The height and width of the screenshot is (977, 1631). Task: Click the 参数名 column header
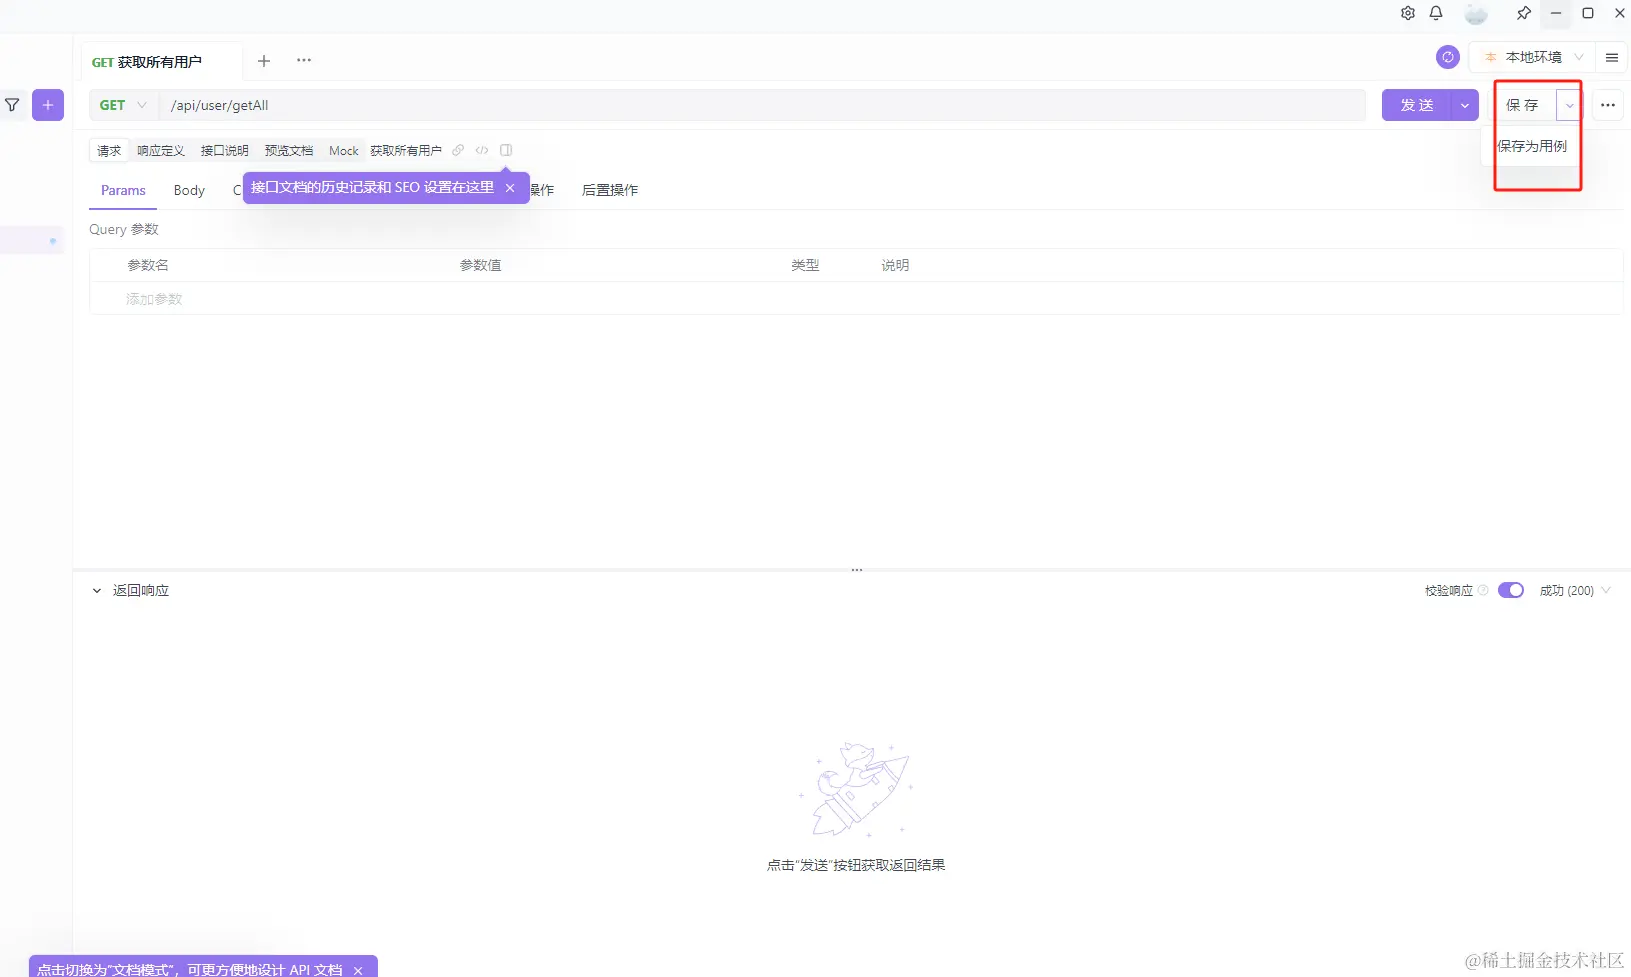pos(148,265)
